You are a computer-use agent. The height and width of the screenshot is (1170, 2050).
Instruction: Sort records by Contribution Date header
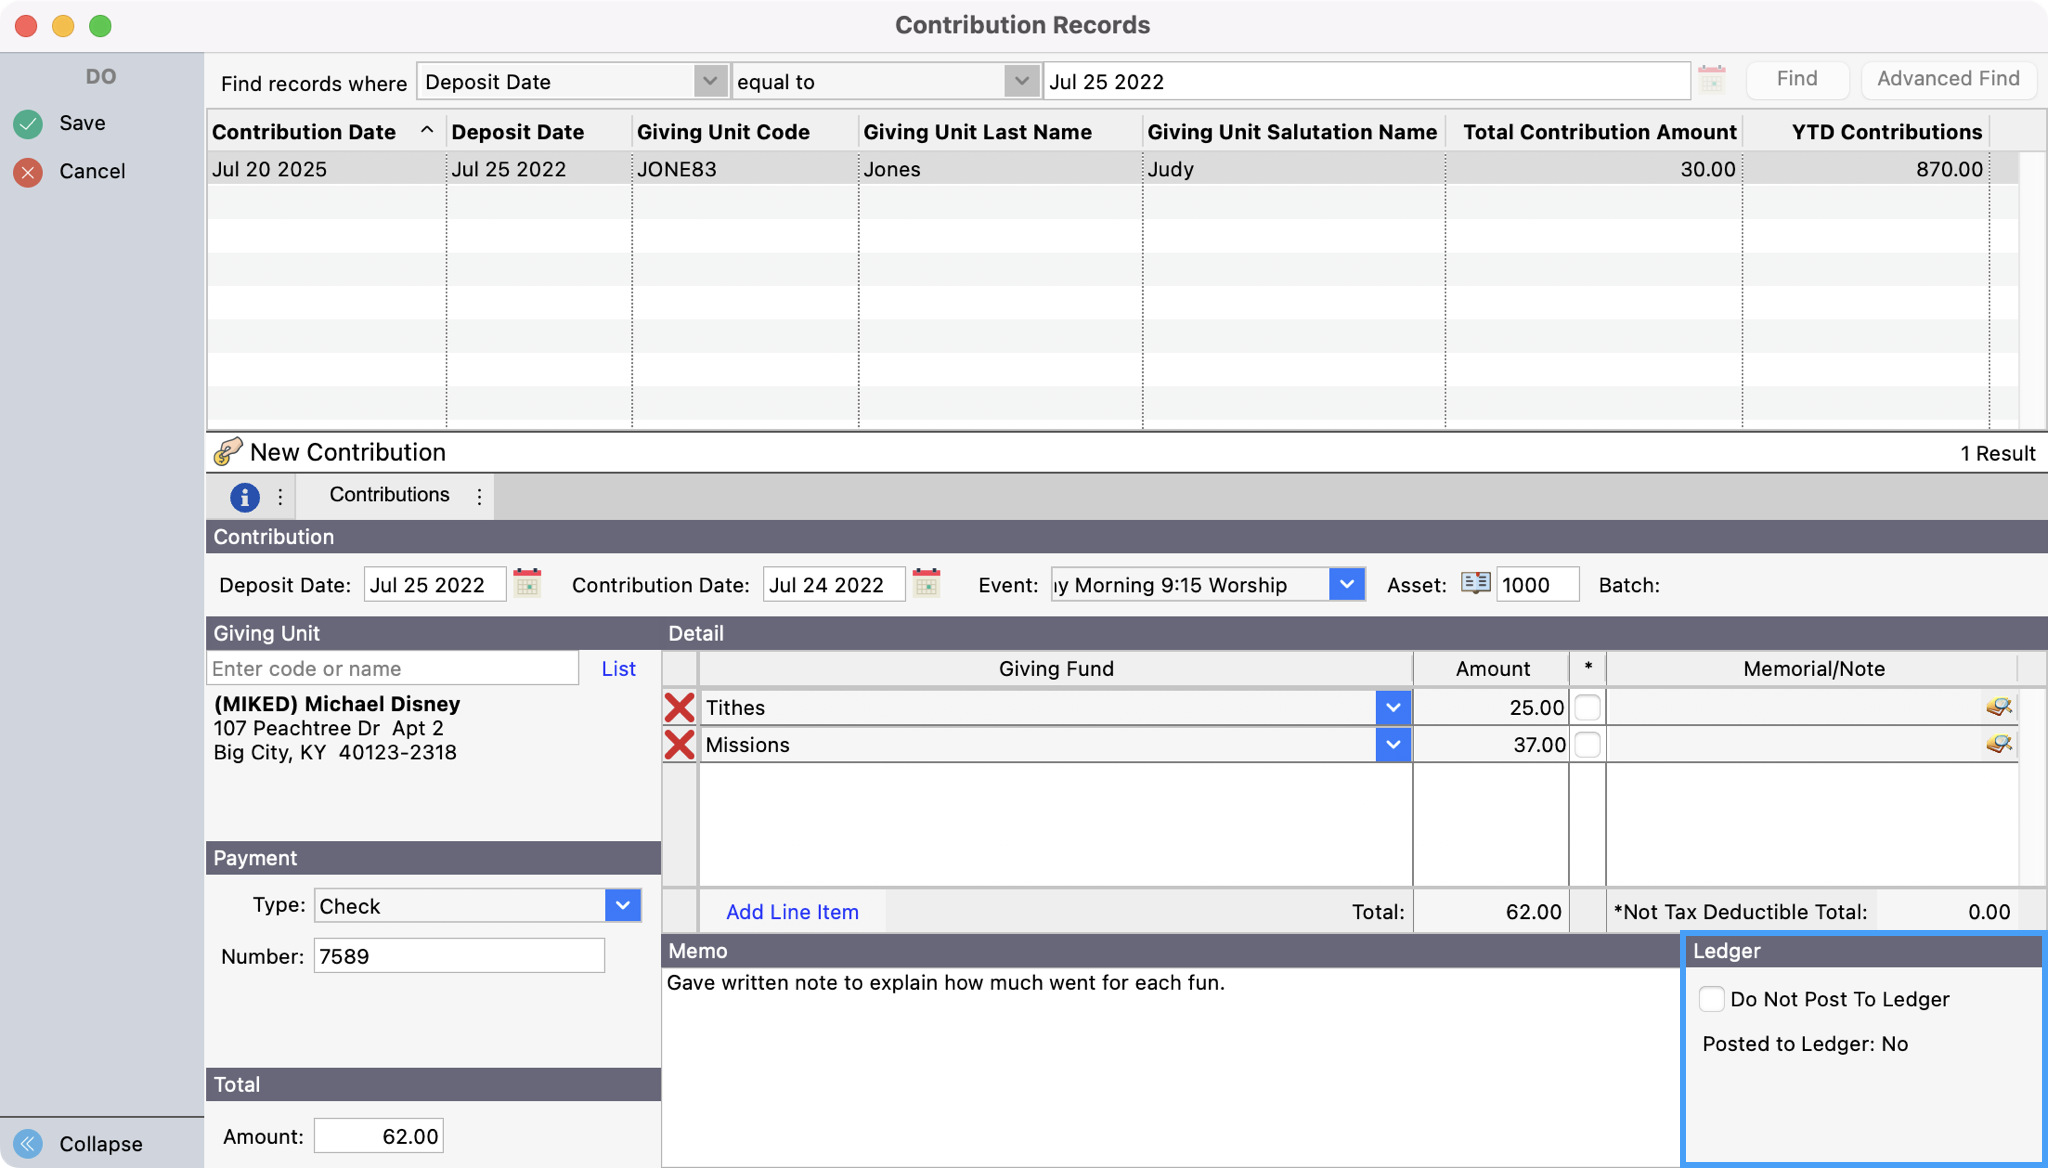coord(302,131)
